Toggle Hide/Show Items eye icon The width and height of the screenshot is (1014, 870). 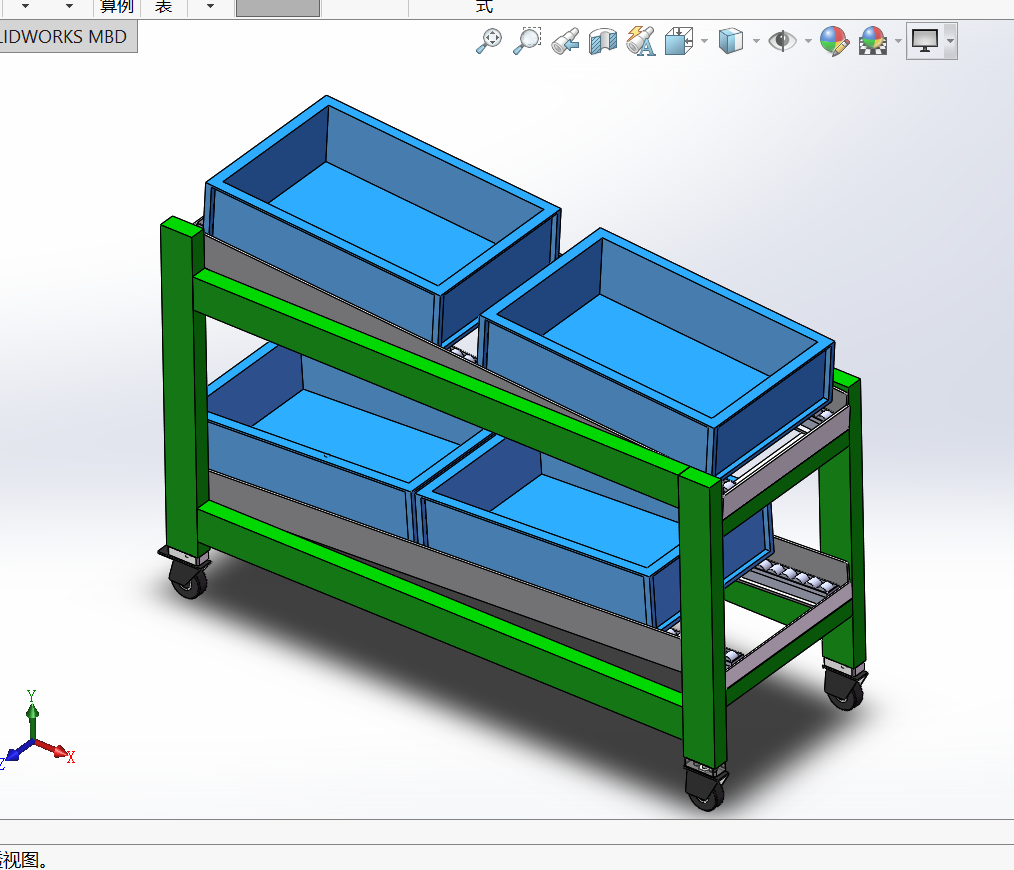(x=782, y=41)
